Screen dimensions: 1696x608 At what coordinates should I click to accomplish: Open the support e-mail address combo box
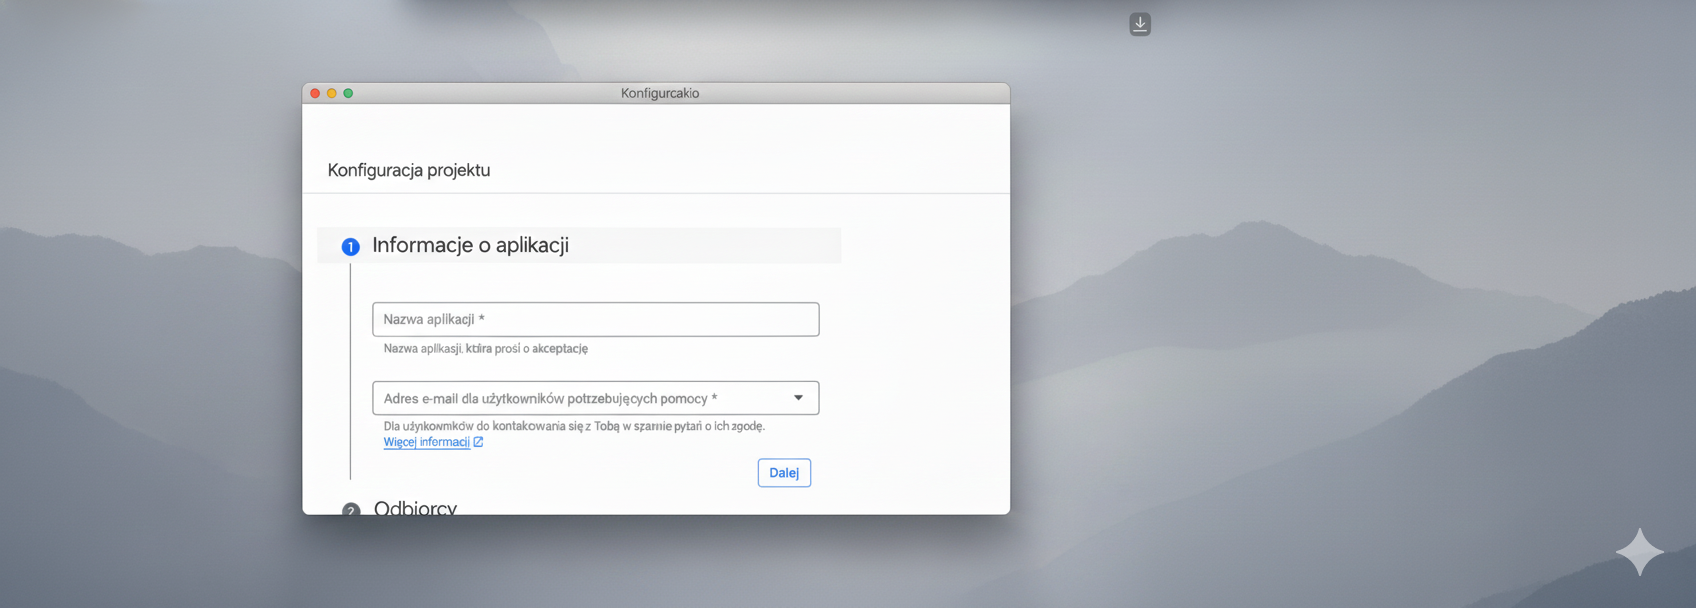click(580, 398)
